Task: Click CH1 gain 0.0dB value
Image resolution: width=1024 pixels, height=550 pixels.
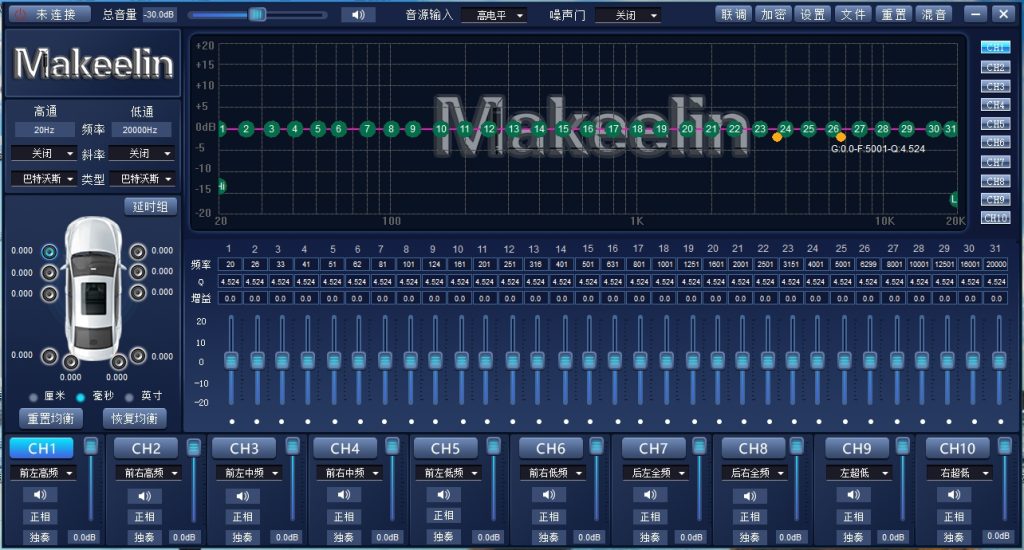Action: pyautogui.click(x=84, y=538)
